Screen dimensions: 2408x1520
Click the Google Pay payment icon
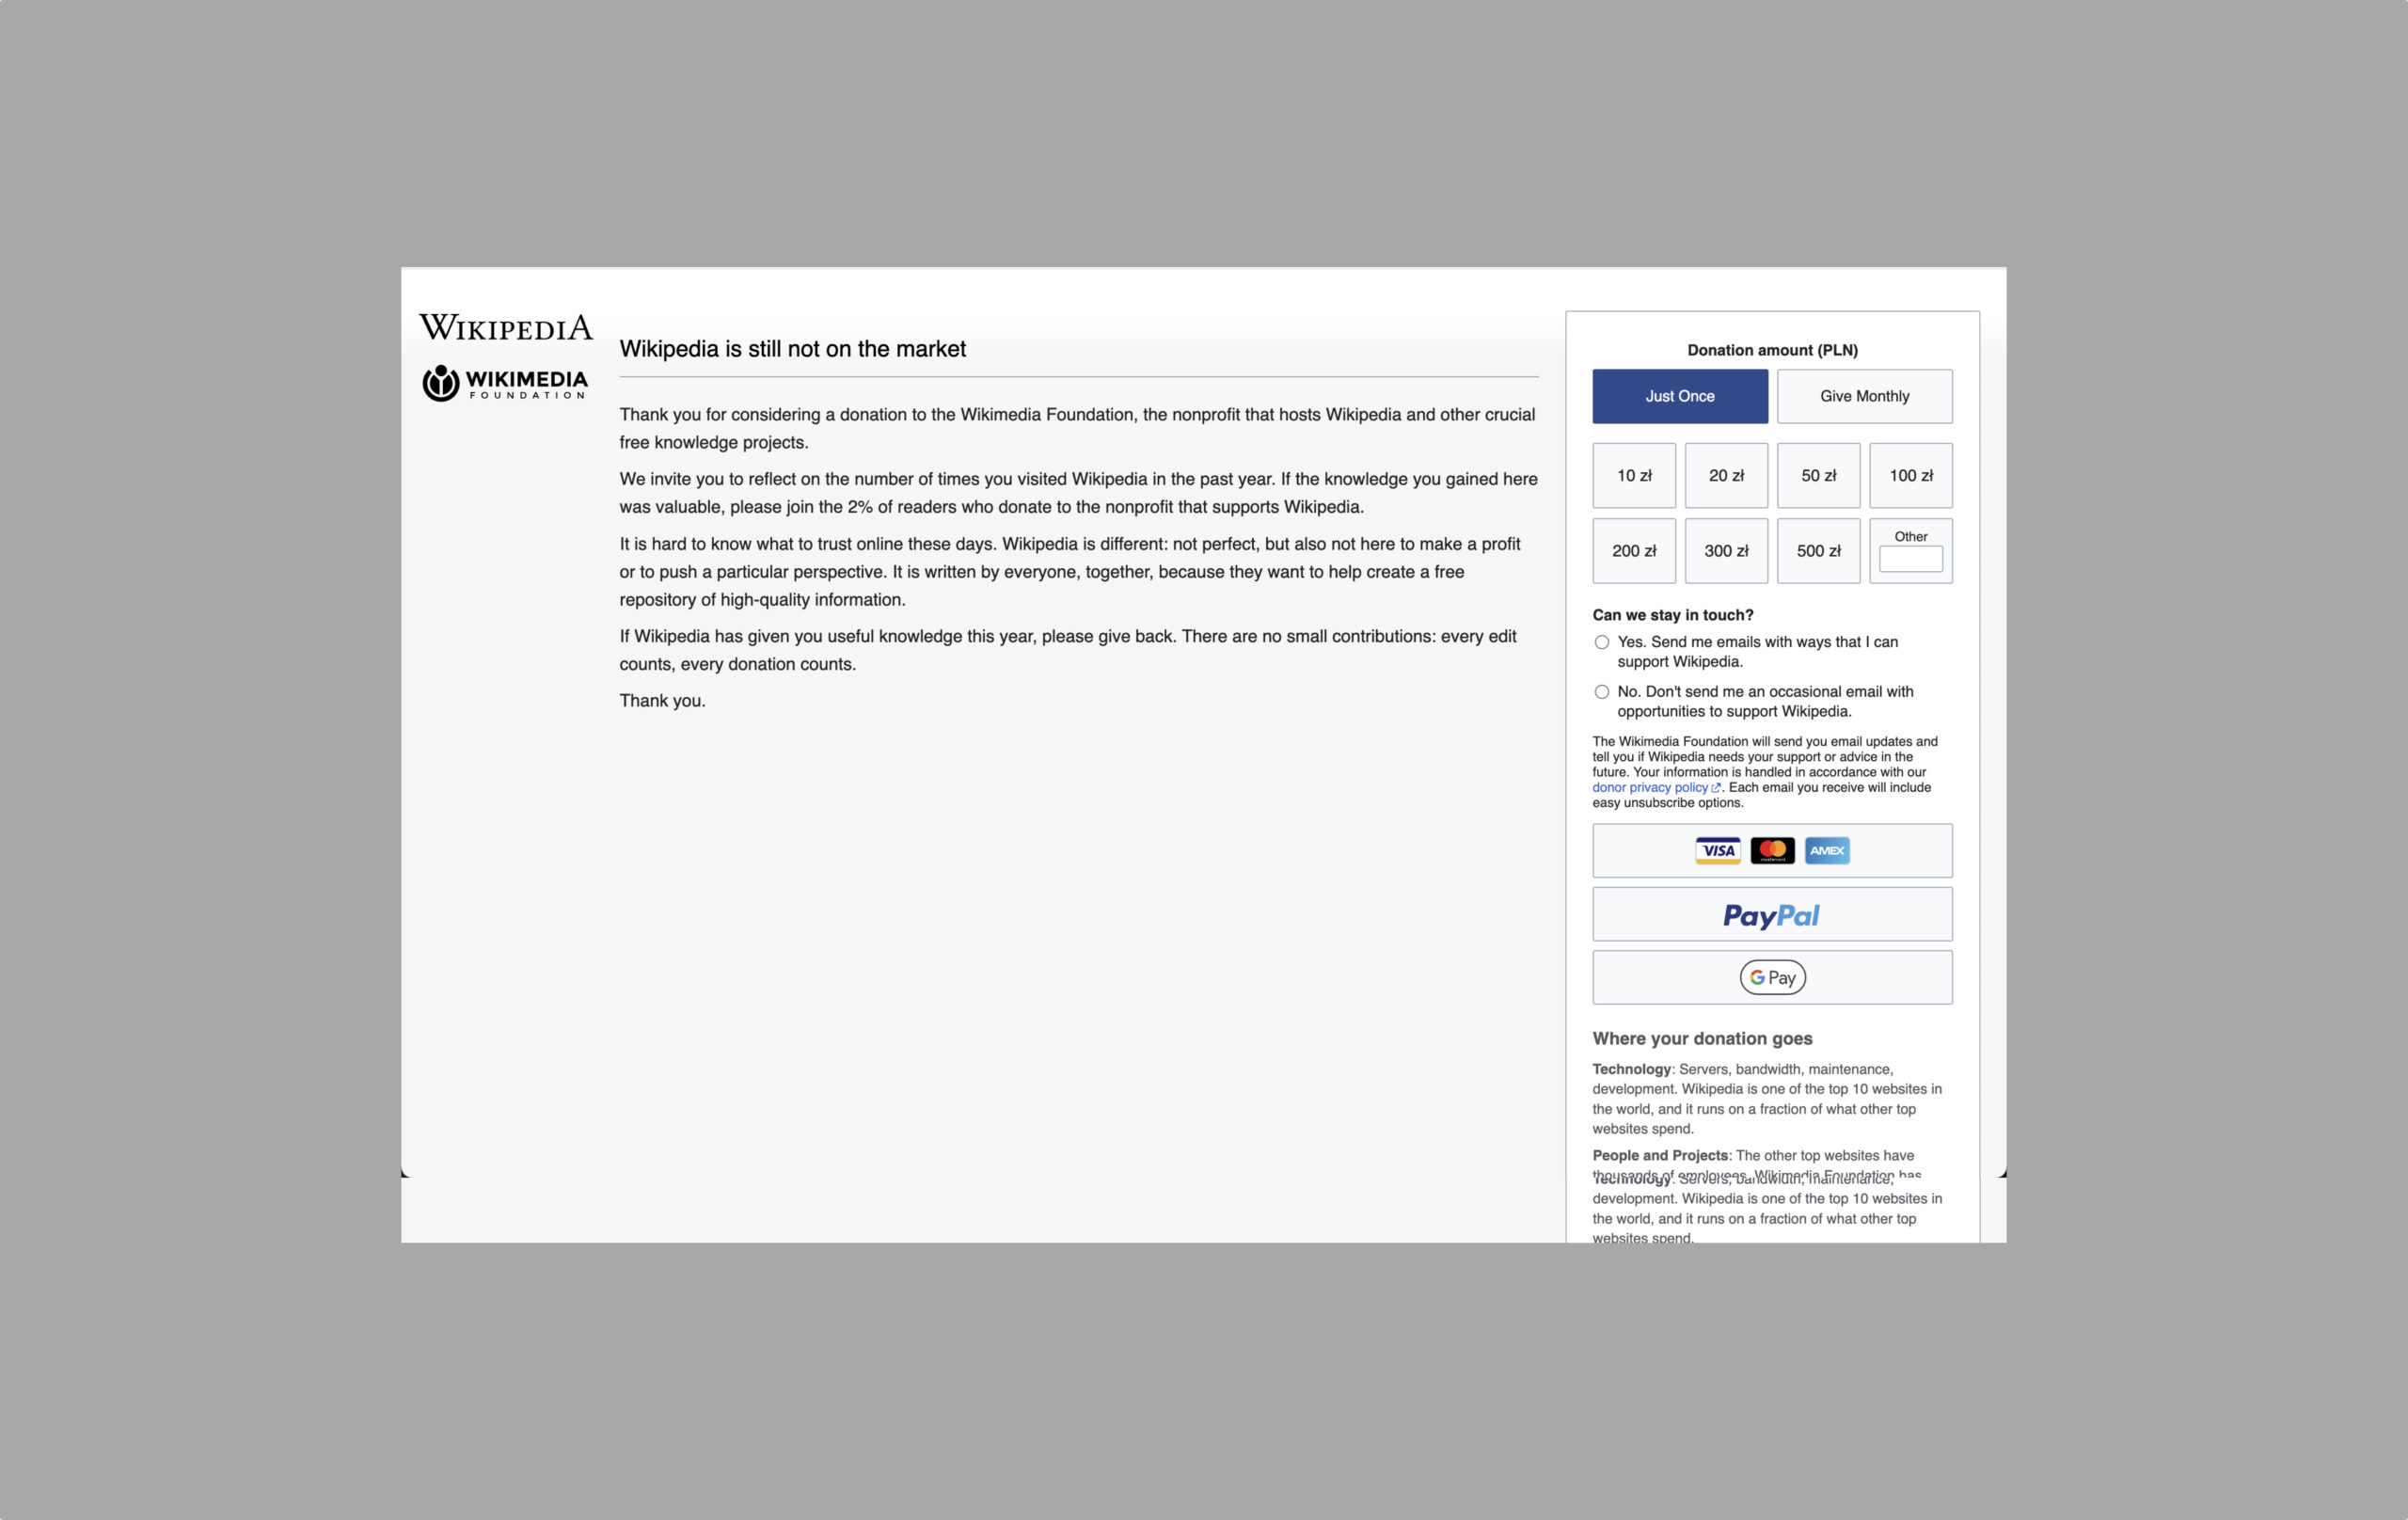pos(1770,977)
